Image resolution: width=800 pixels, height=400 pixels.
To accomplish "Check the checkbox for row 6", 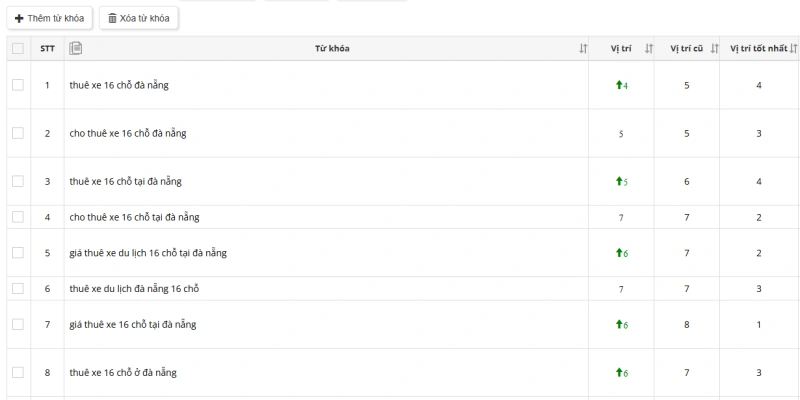I will coord(17,289).
